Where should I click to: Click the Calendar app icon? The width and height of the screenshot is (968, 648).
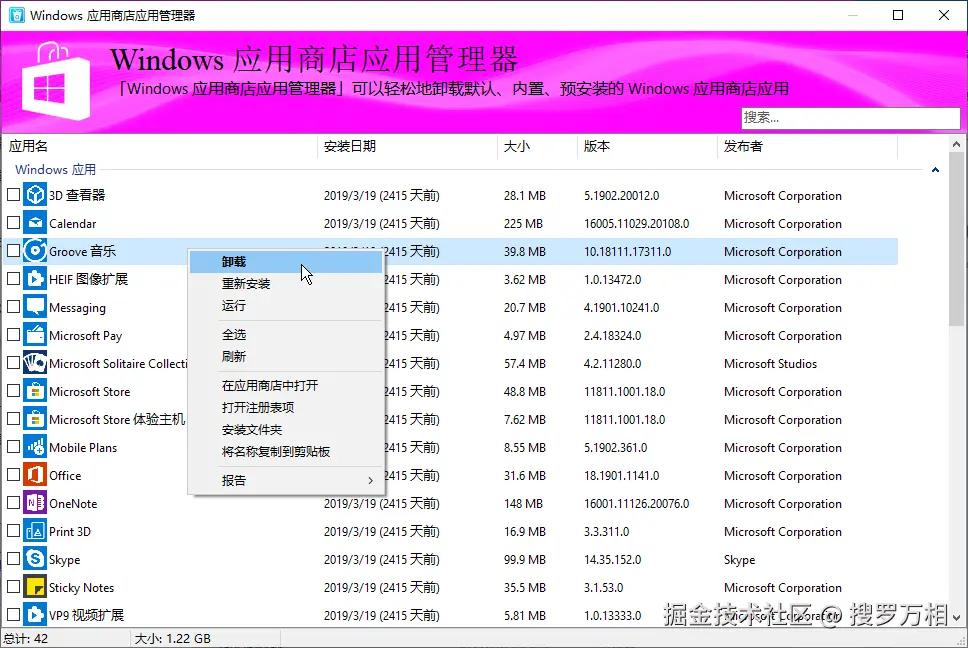[x=35, y=223]
